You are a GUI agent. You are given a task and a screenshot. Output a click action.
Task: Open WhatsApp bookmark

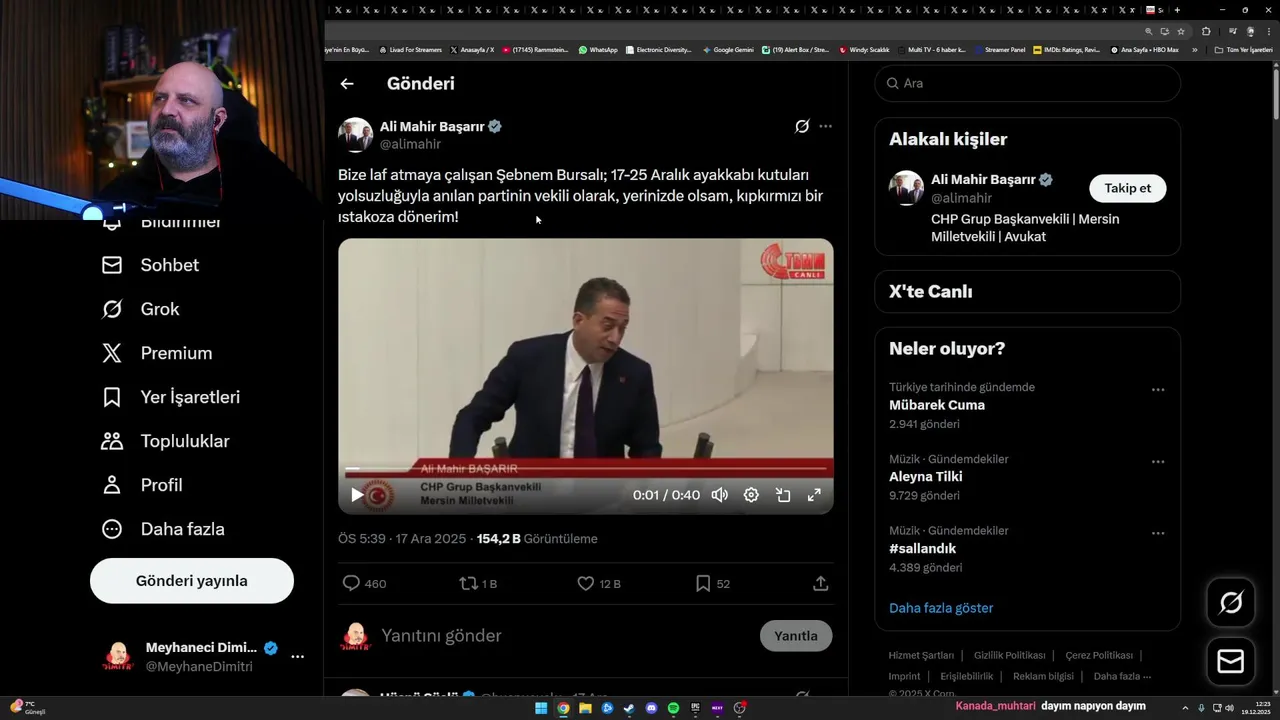tap(598, 49)
